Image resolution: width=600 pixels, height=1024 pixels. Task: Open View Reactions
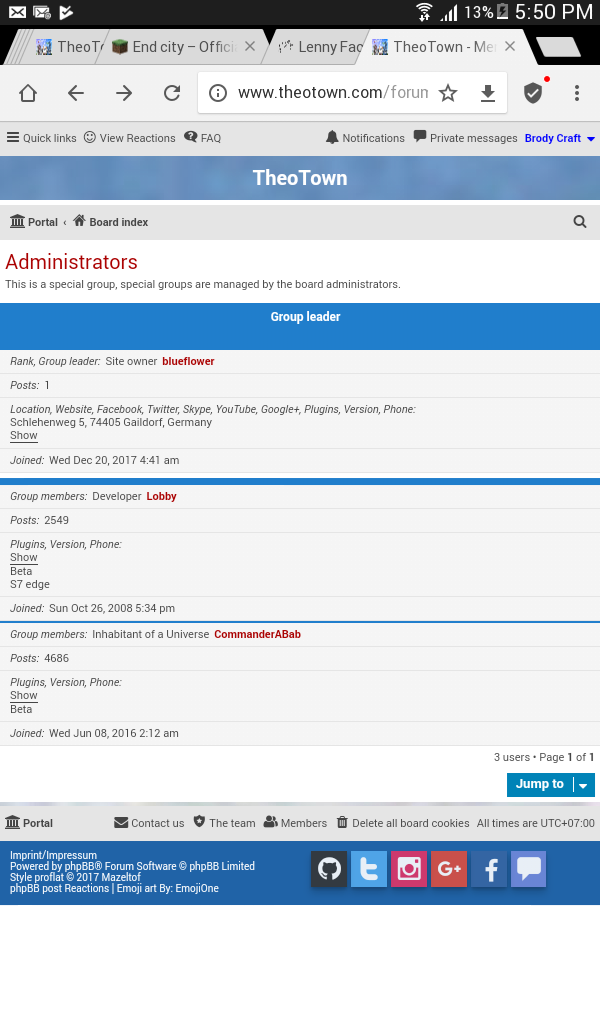pos(129,138)
